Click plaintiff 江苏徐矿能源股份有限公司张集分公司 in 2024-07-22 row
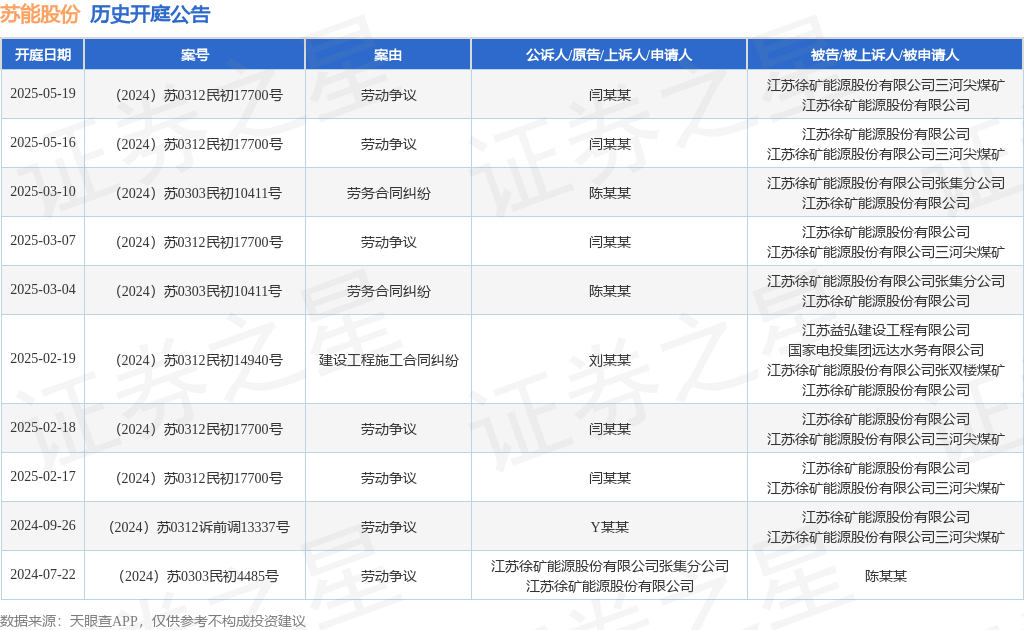Viewport: 1024px width, 630px height. pos(609,566)
